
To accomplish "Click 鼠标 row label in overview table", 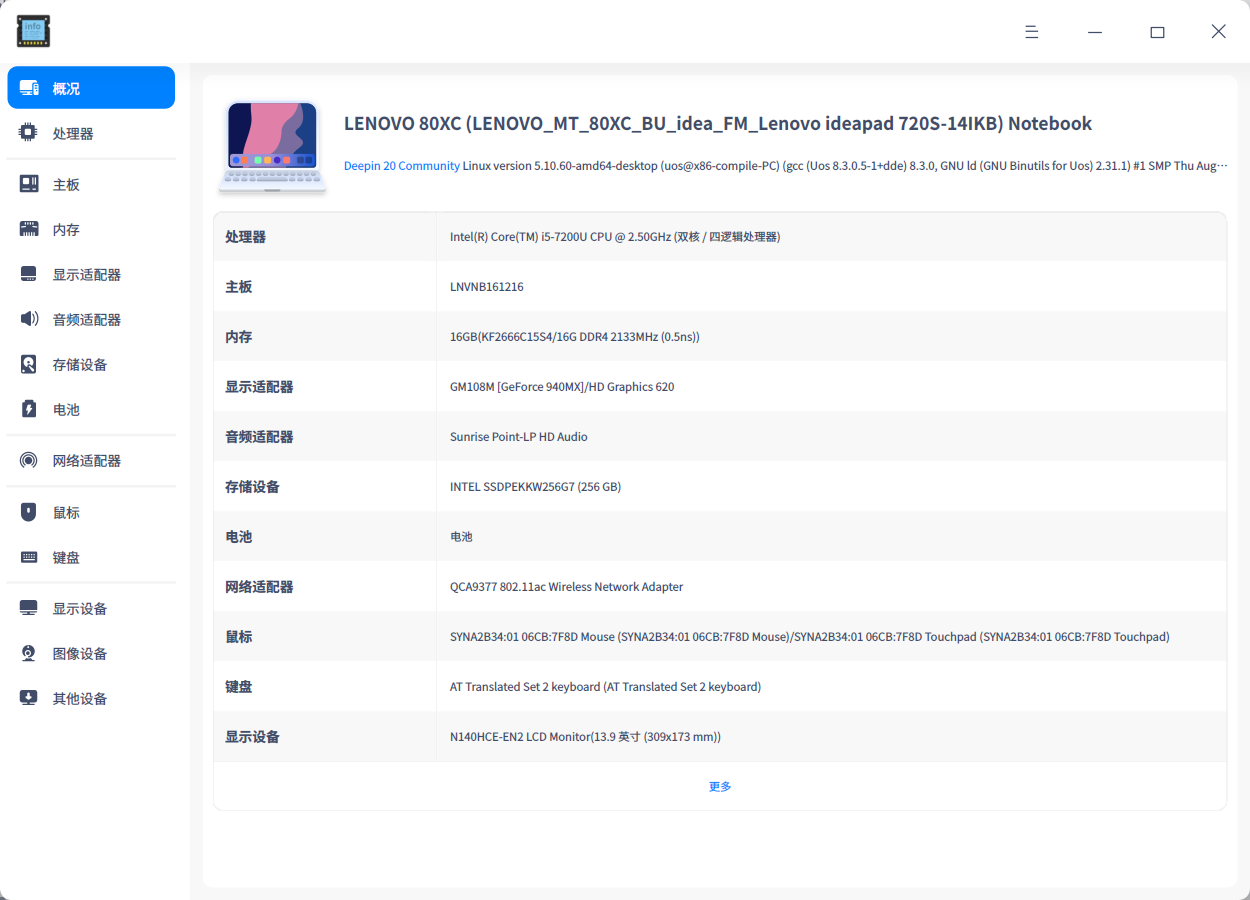I will pos(238,636).
